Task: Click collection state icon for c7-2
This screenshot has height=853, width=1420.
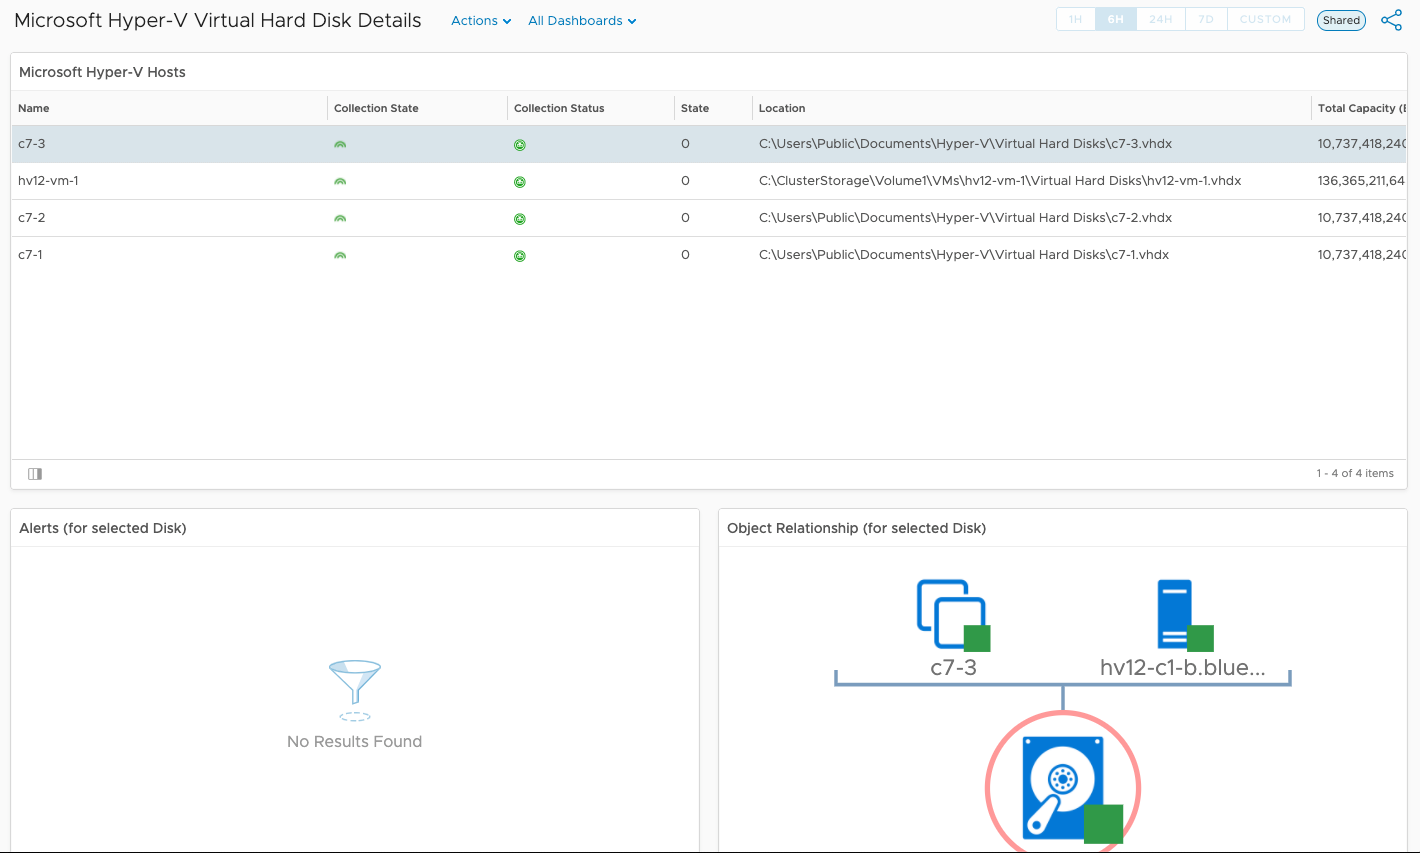Action: coord(340,219)
